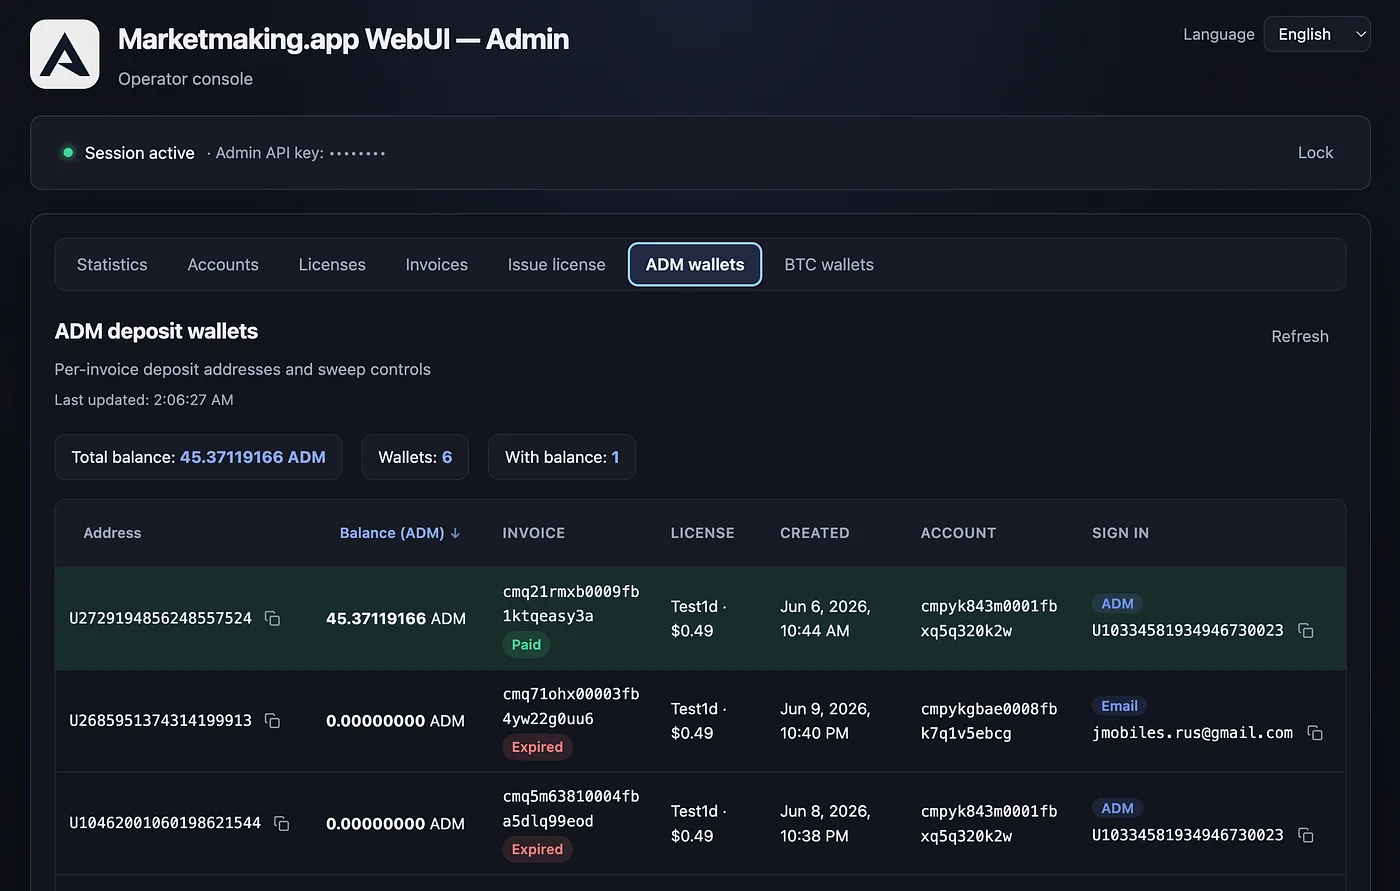Click the Address column header
Viewport: 1400px width, 891px height.
(112, 533)
